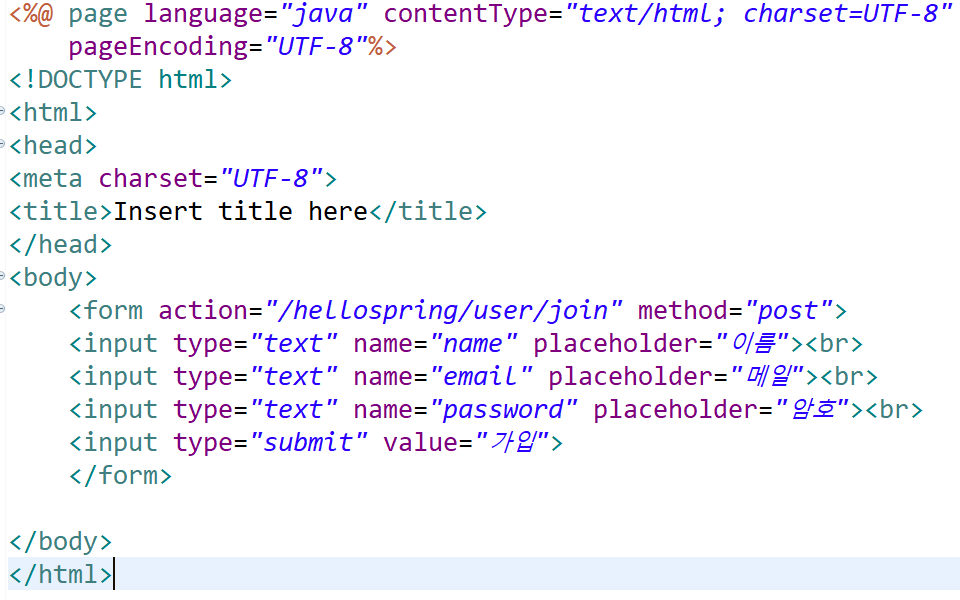
Task: Collapse the body tag fold marker
Action: (x=2, y=276)
